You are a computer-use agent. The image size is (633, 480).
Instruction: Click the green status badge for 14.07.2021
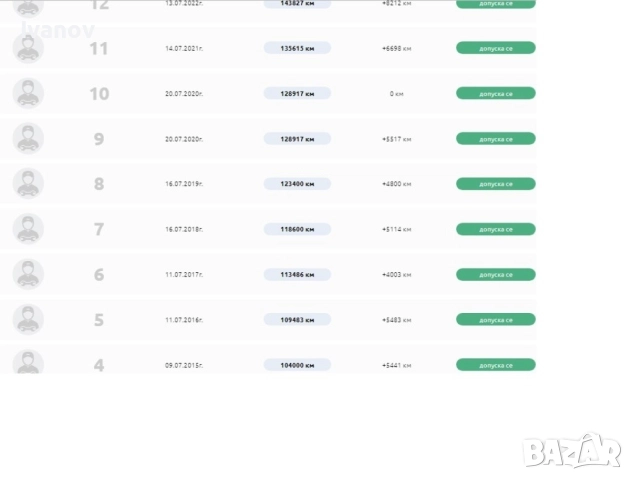pos(495,48)
